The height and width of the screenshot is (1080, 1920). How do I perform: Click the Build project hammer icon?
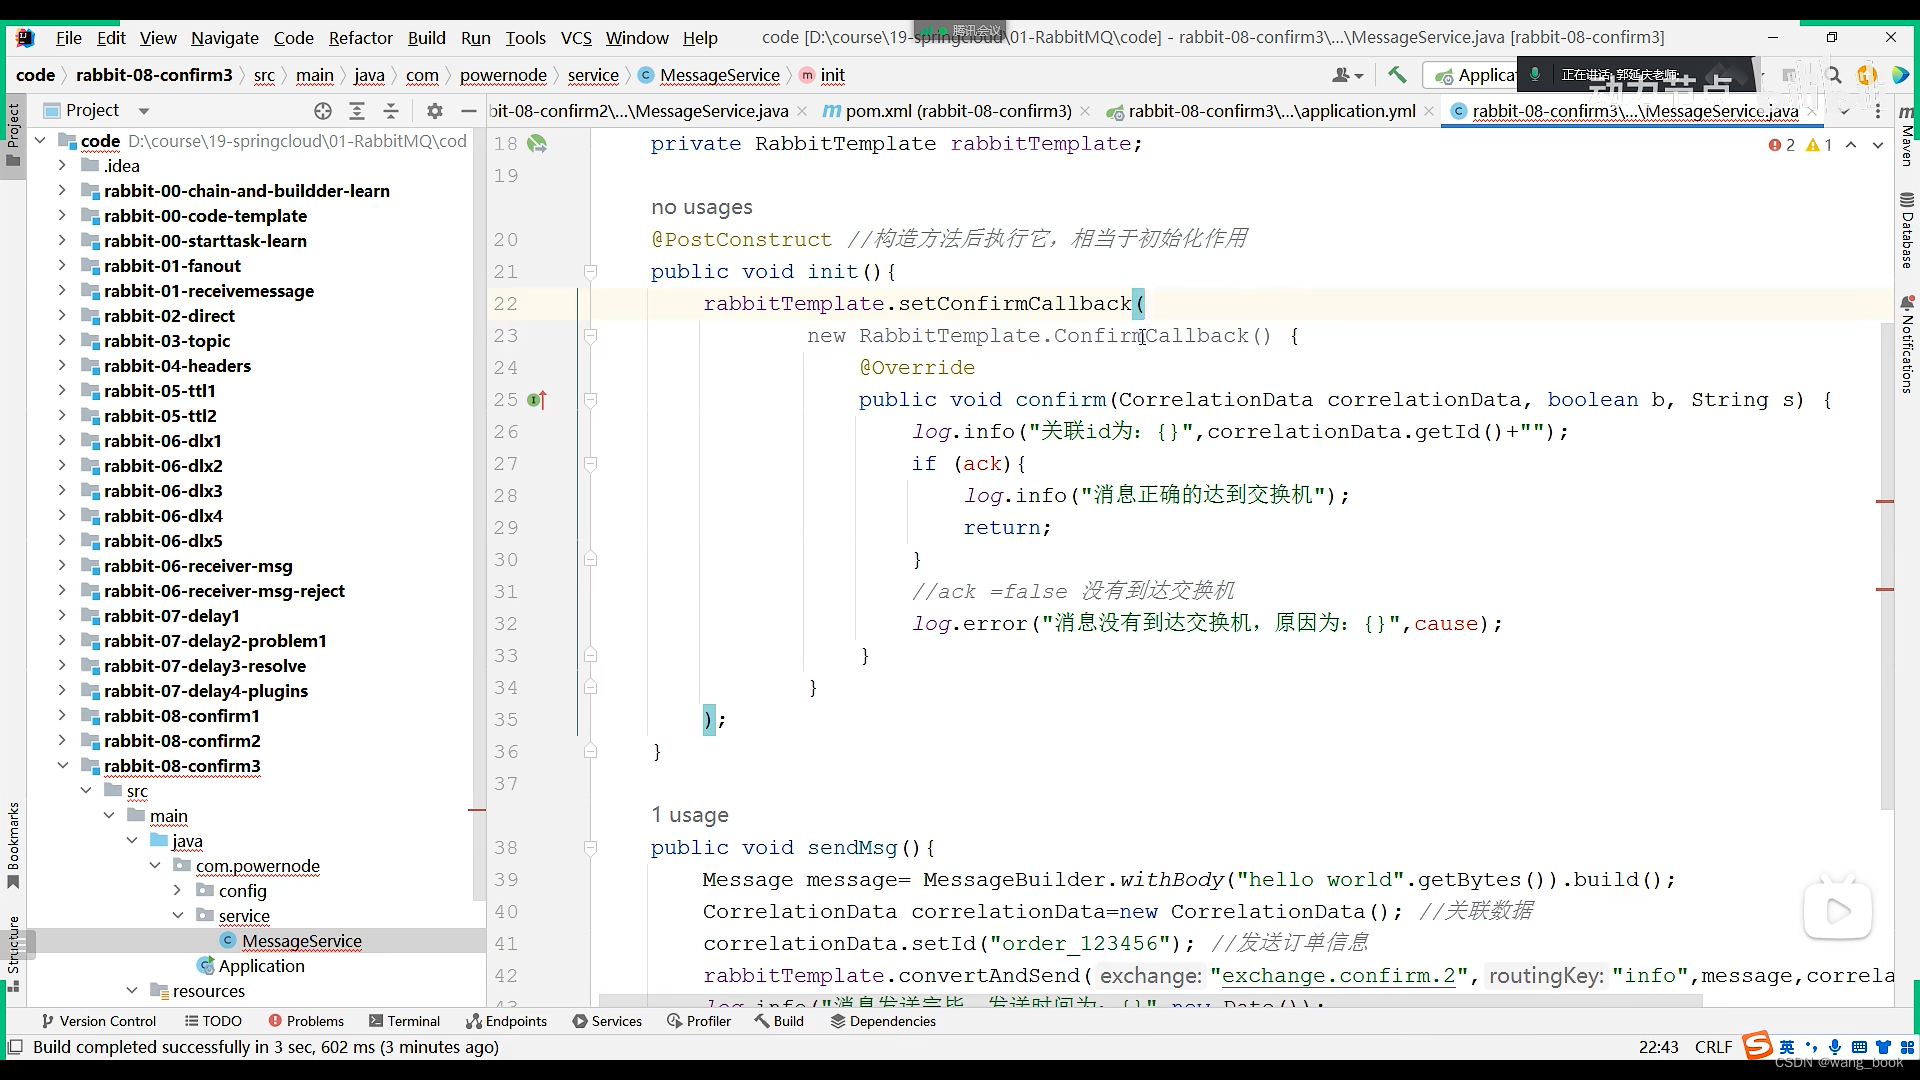[1397, 75]
